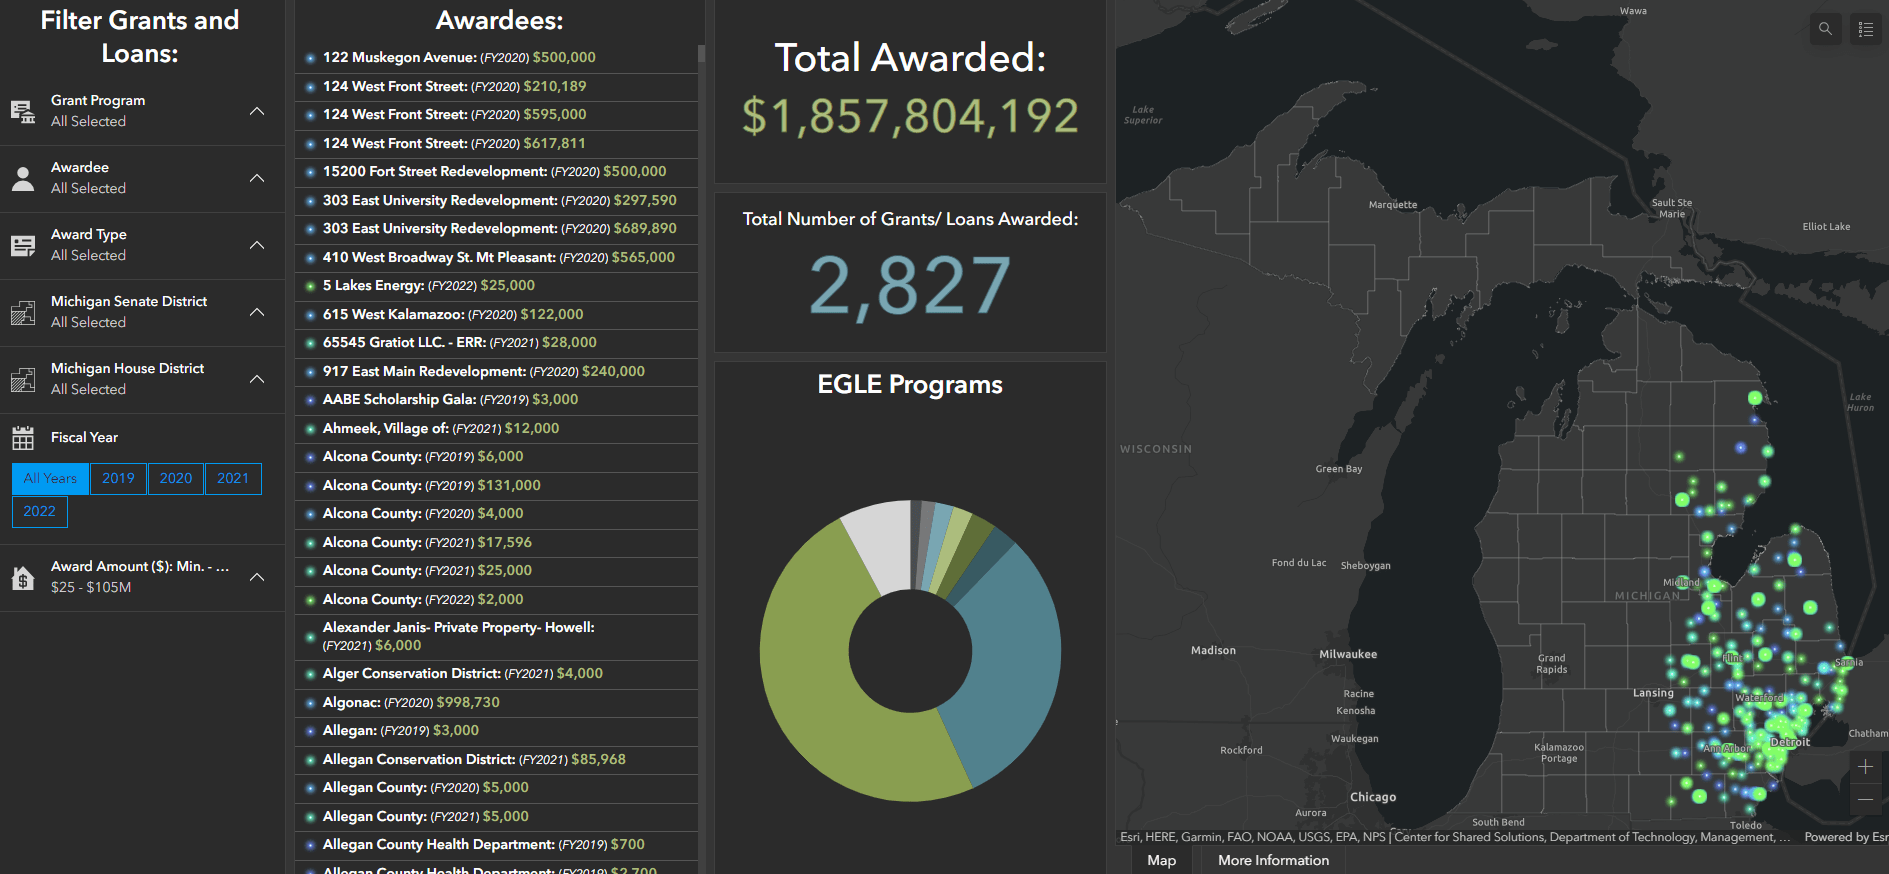Image resolution: width=1889 pixels, height=874 pixels.
Task: Filter by fiscal year 2022
Action: click(x=40, y=512)
